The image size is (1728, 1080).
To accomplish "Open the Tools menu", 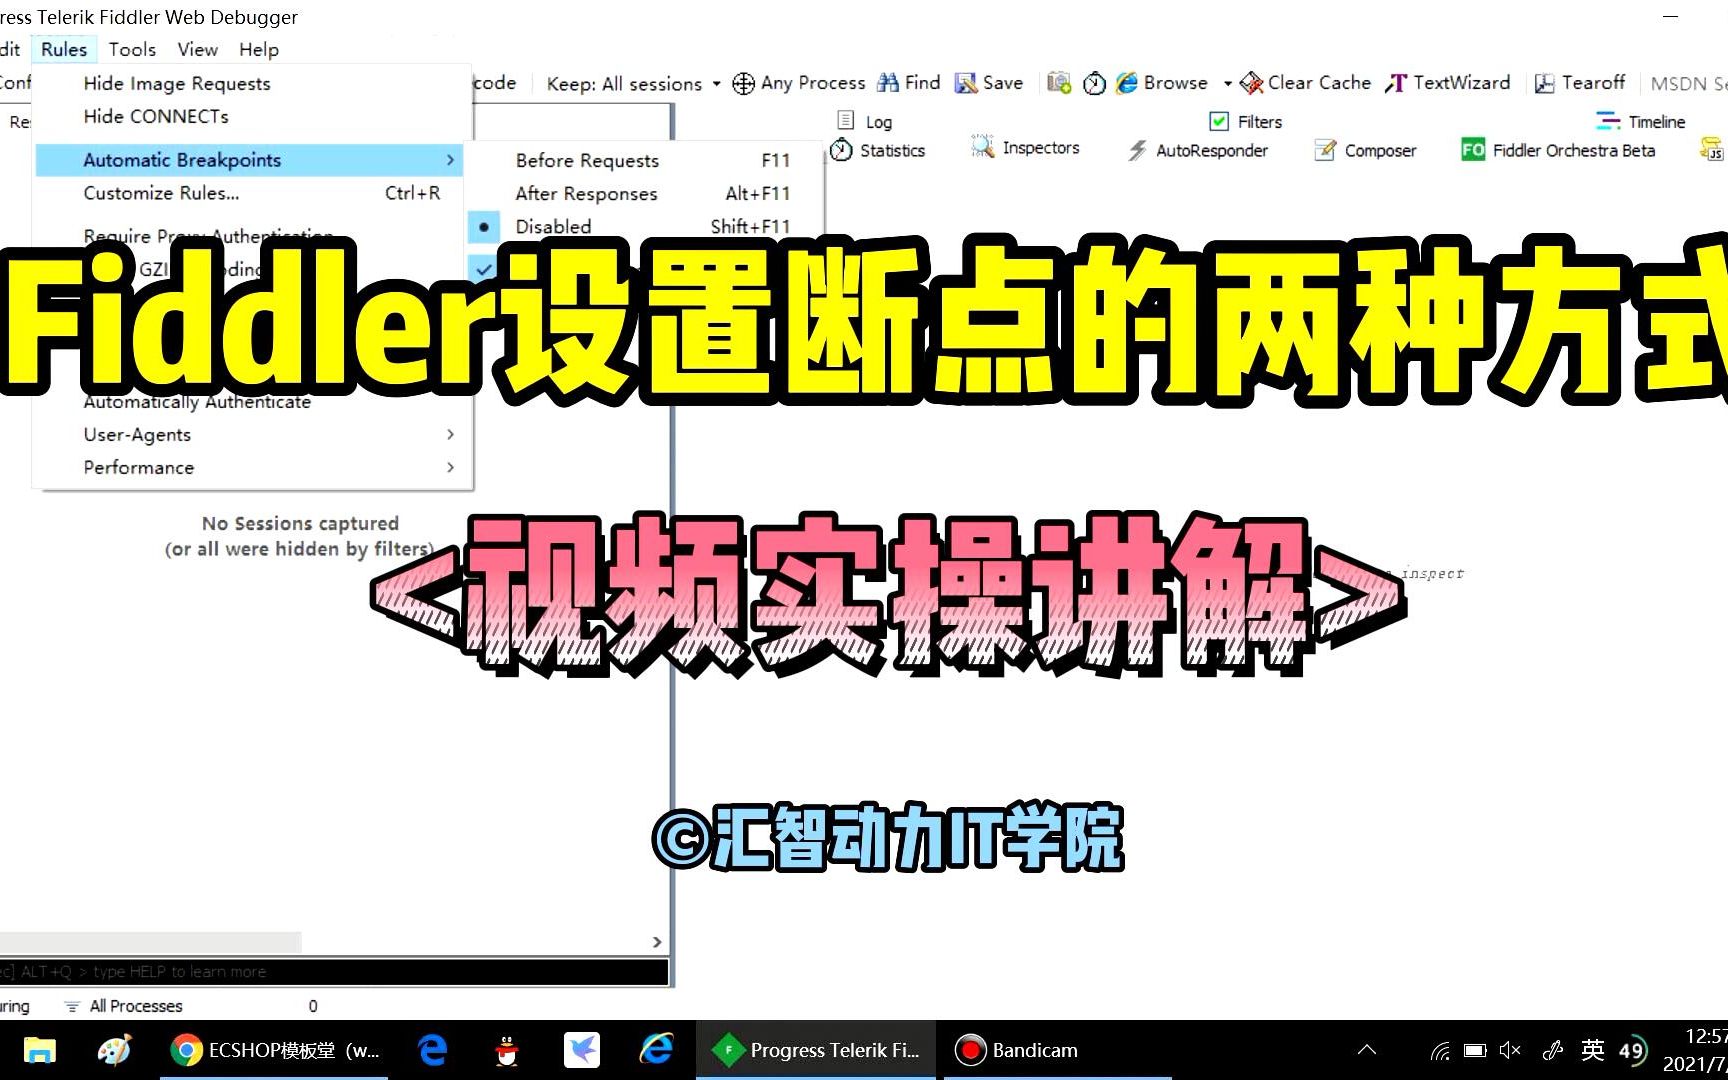I will pyautogui.click(x=132, y=49).
